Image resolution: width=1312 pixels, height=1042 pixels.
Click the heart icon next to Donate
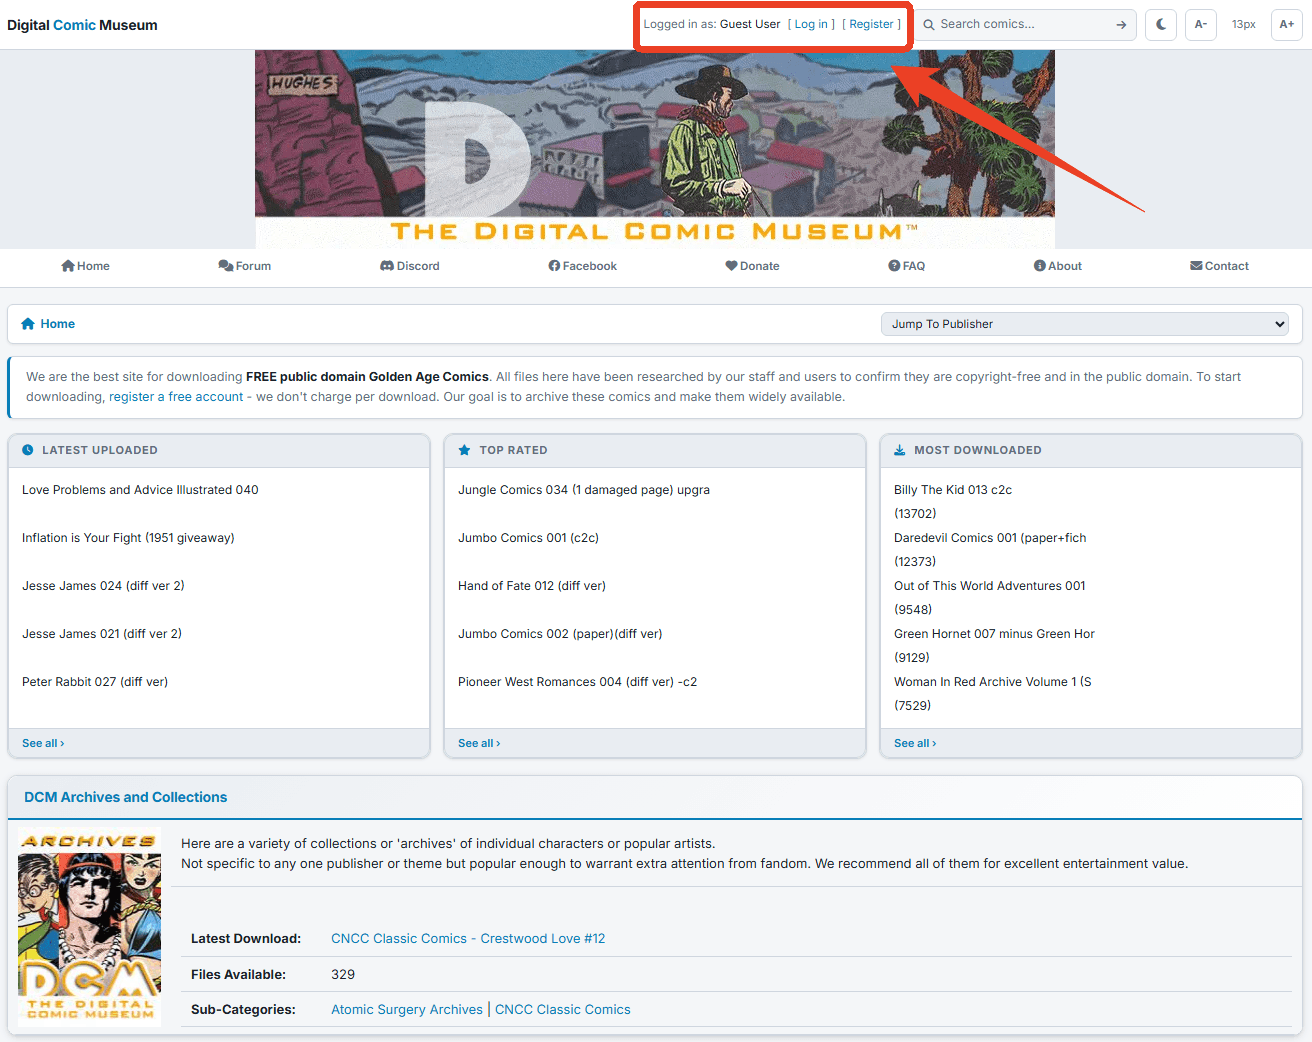pos(731,266)
